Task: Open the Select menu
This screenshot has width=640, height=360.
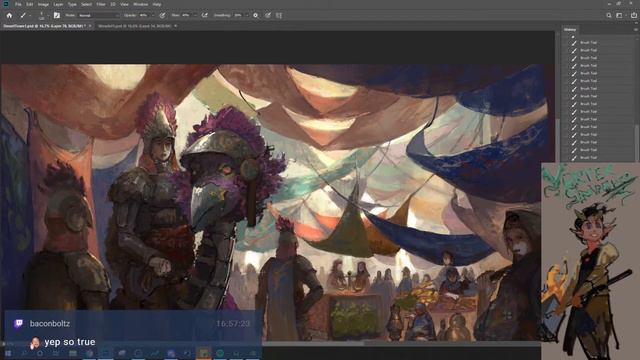Action: click(x=87, y=4)
